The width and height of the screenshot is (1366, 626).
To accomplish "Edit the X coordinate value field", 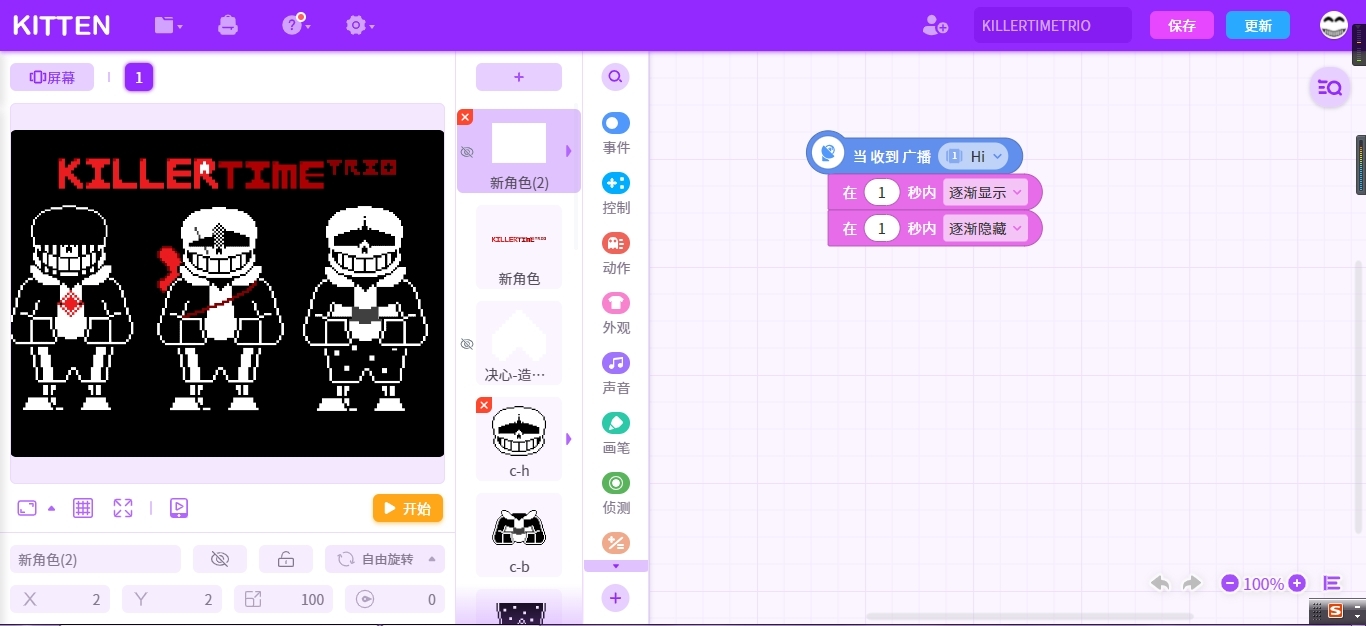I will click(x=61, y=599).
